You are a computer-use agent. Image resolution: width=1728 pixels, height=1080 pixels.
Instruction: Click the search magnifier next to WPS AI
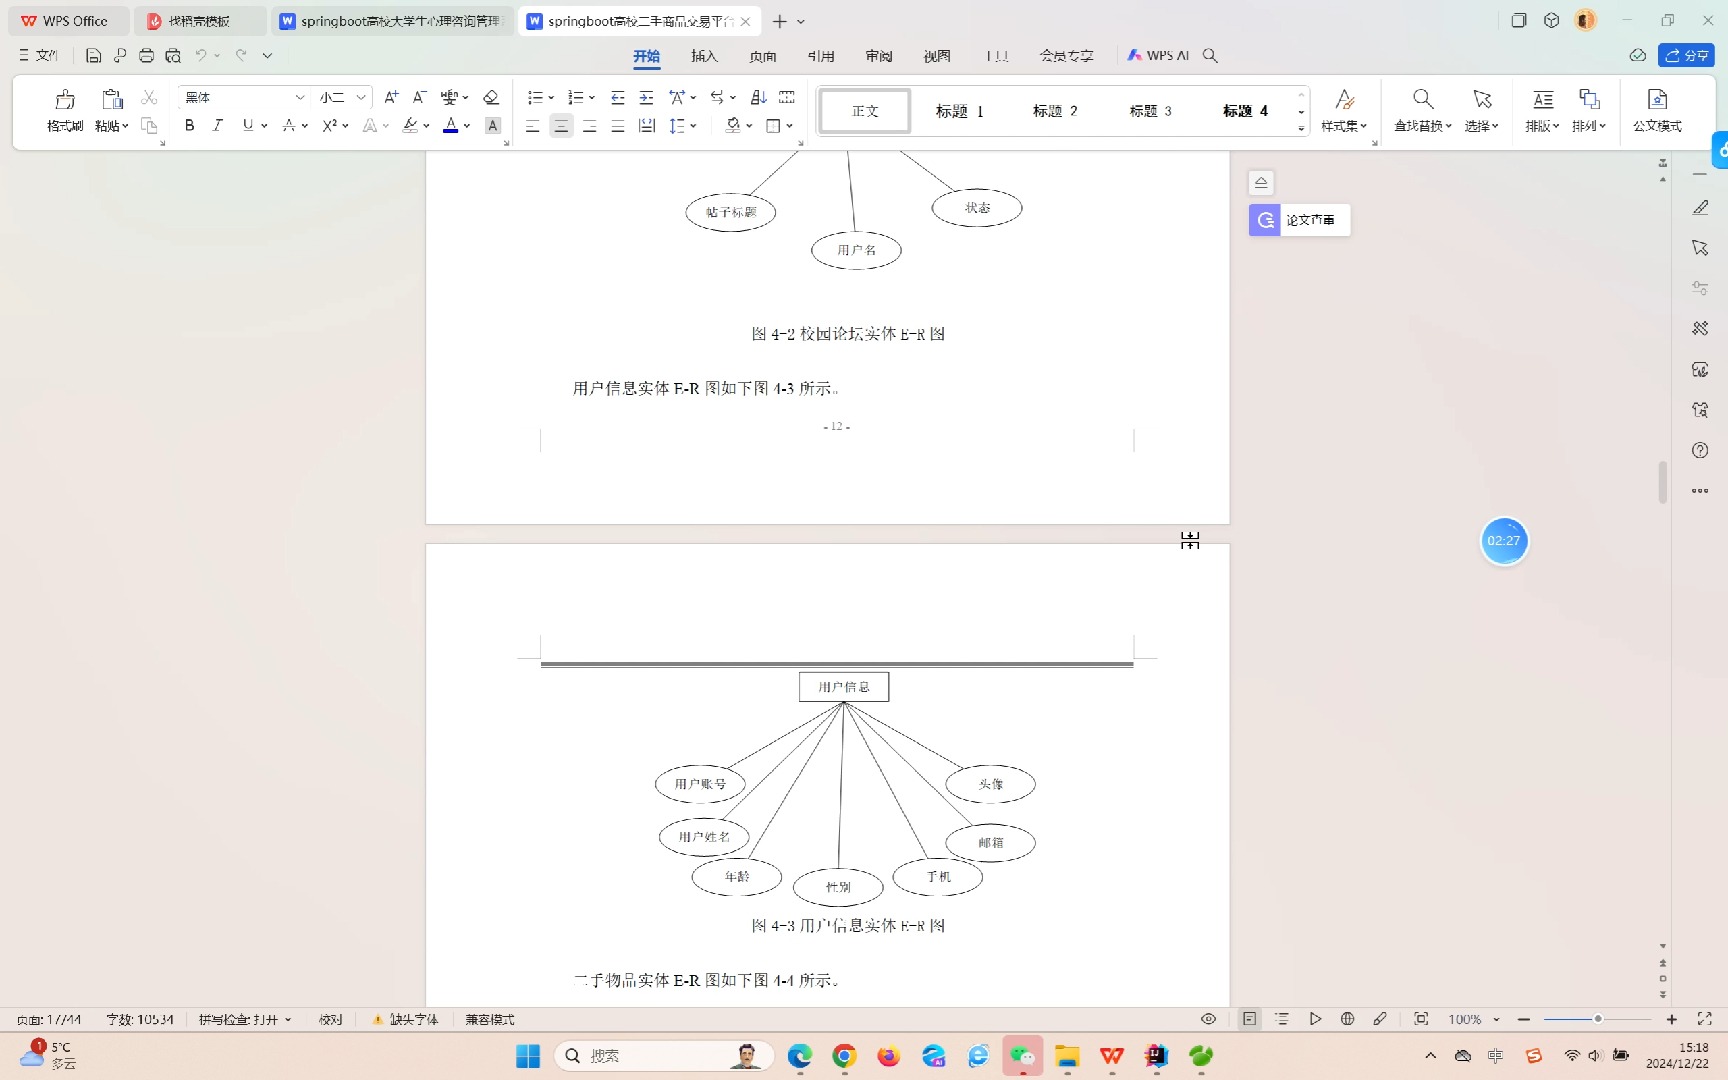tap(1210, 56)
